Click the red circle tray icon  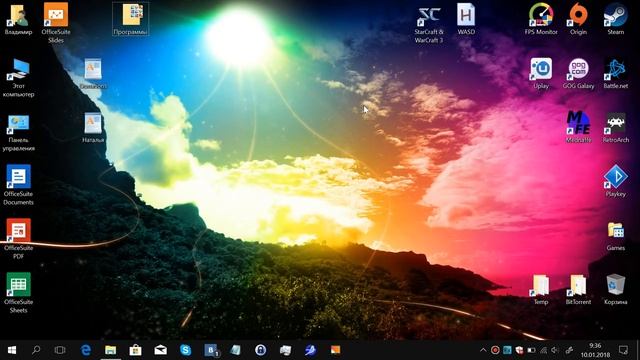pyautogui.click(x=495, y=350)
